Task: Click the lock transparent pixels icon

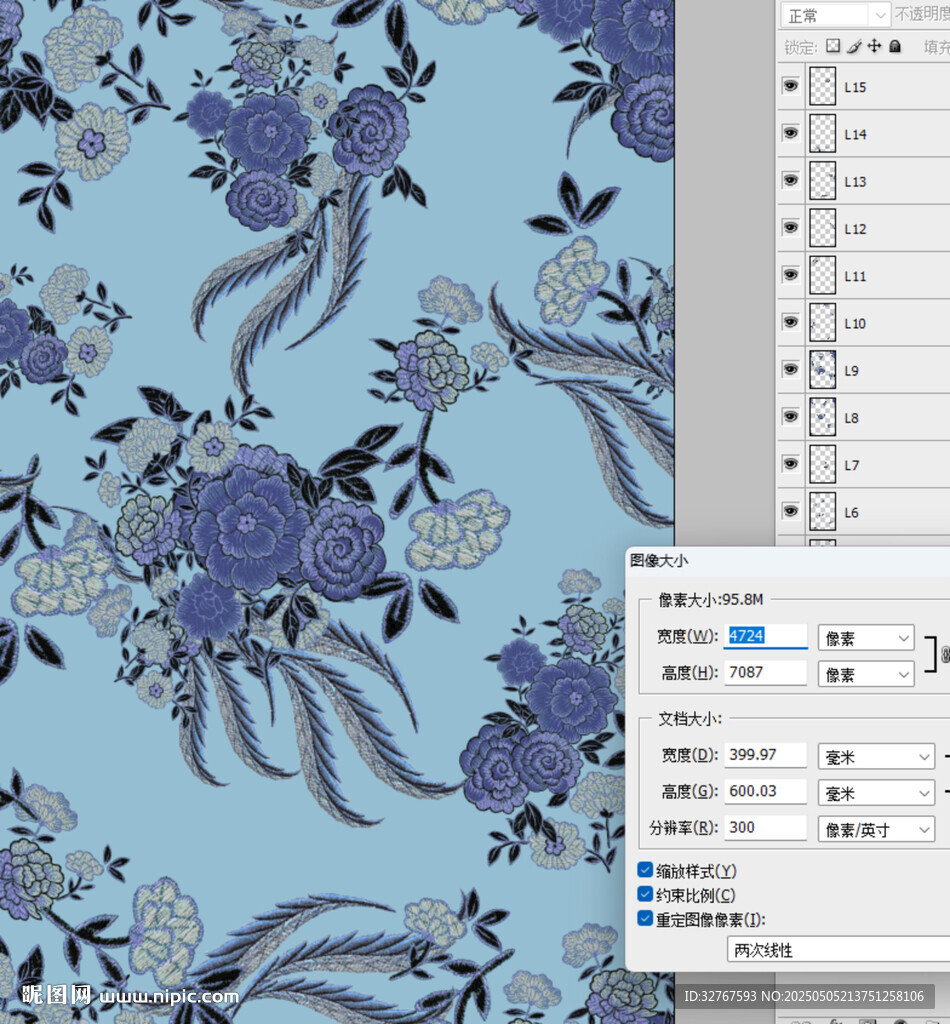Action: [x=833, y=46]
